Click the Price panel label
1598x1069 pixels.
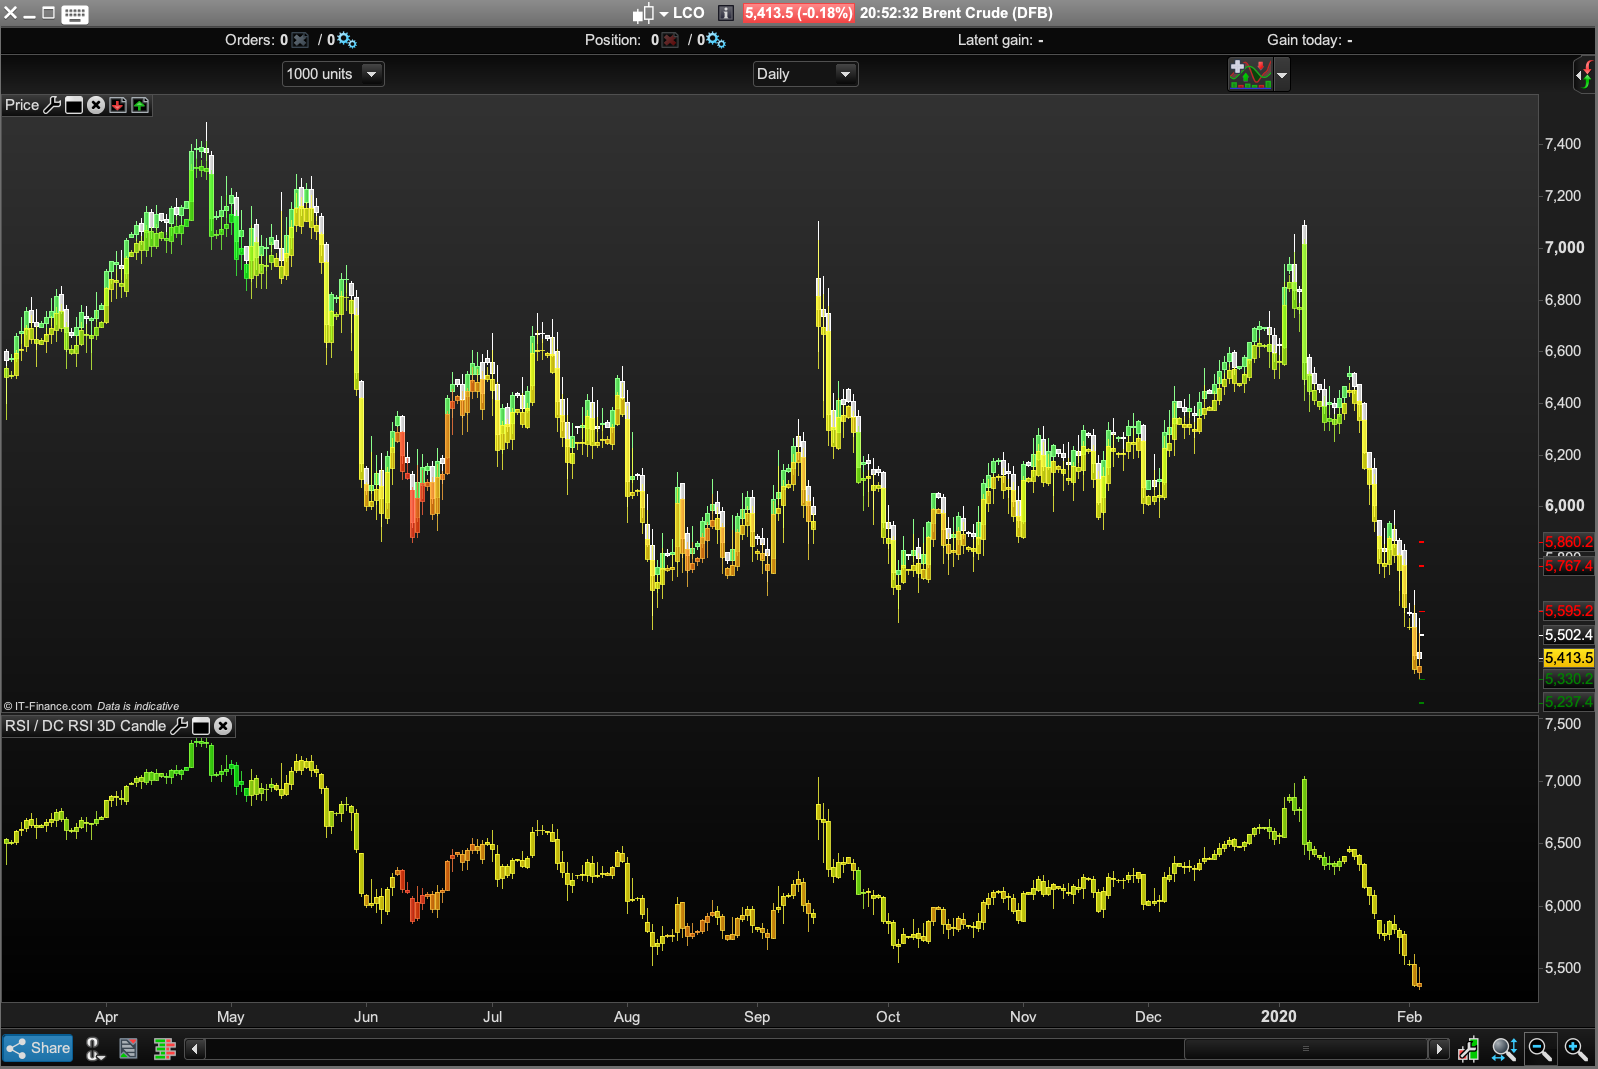coord(22,105)
